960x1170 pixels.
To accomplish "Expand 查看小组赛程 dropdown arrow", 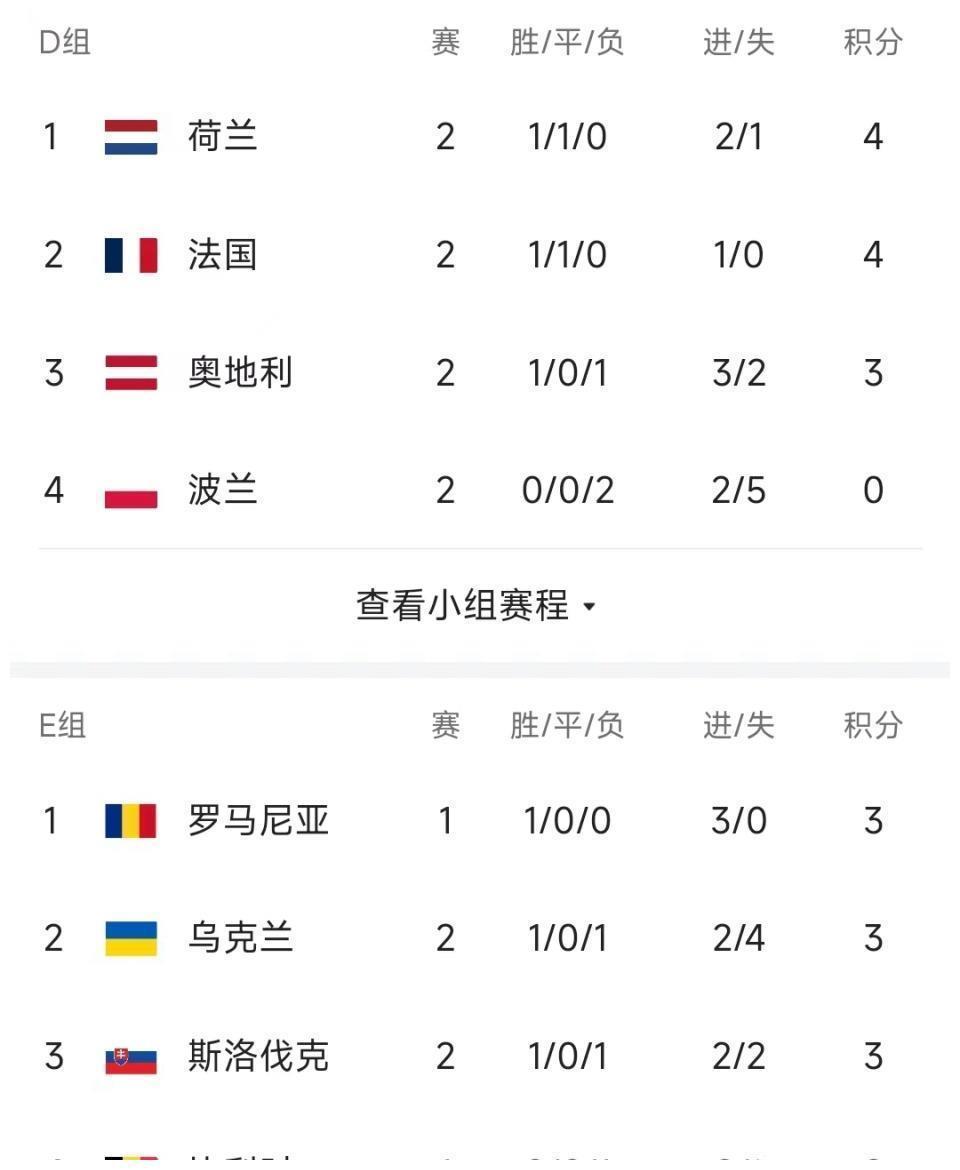I will pos(589,607).
